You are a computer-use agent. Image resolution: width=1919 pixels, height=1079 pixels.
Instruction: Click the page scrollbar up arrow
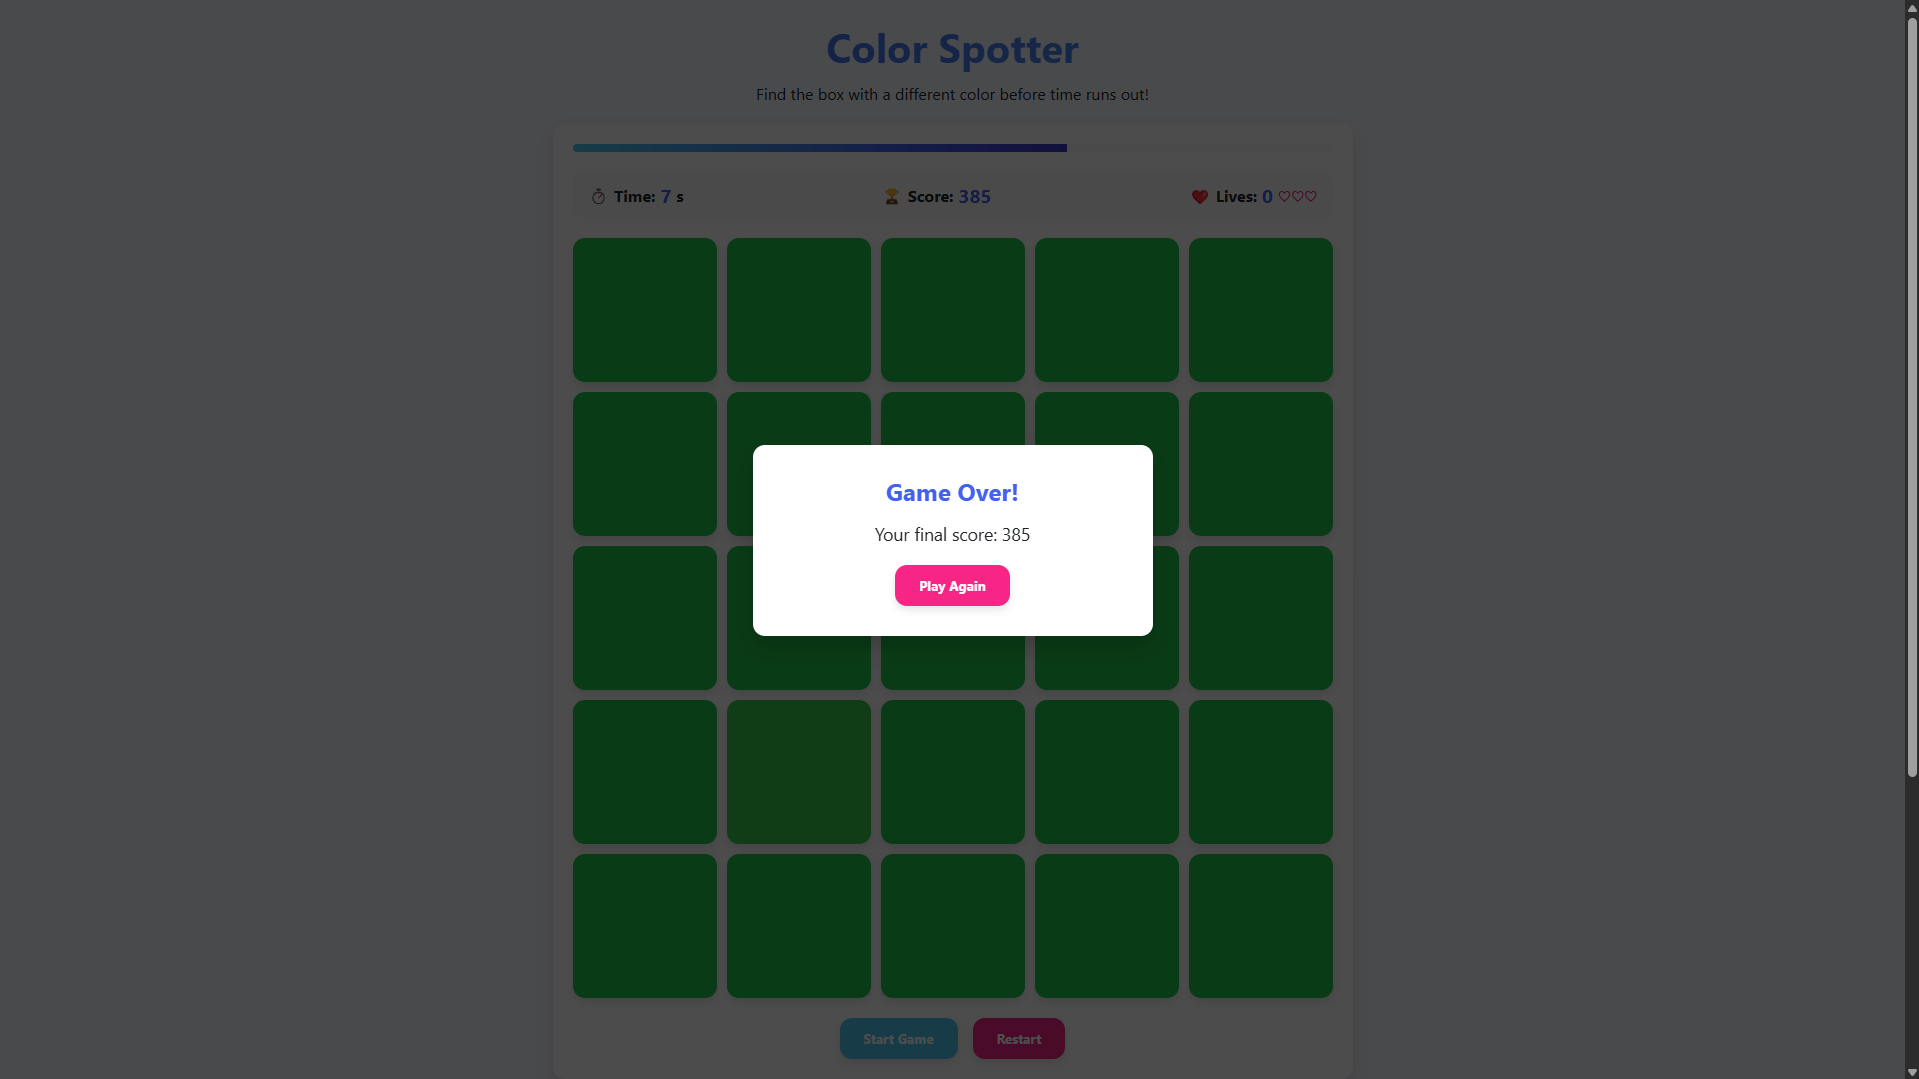(x=1911, y=8)
